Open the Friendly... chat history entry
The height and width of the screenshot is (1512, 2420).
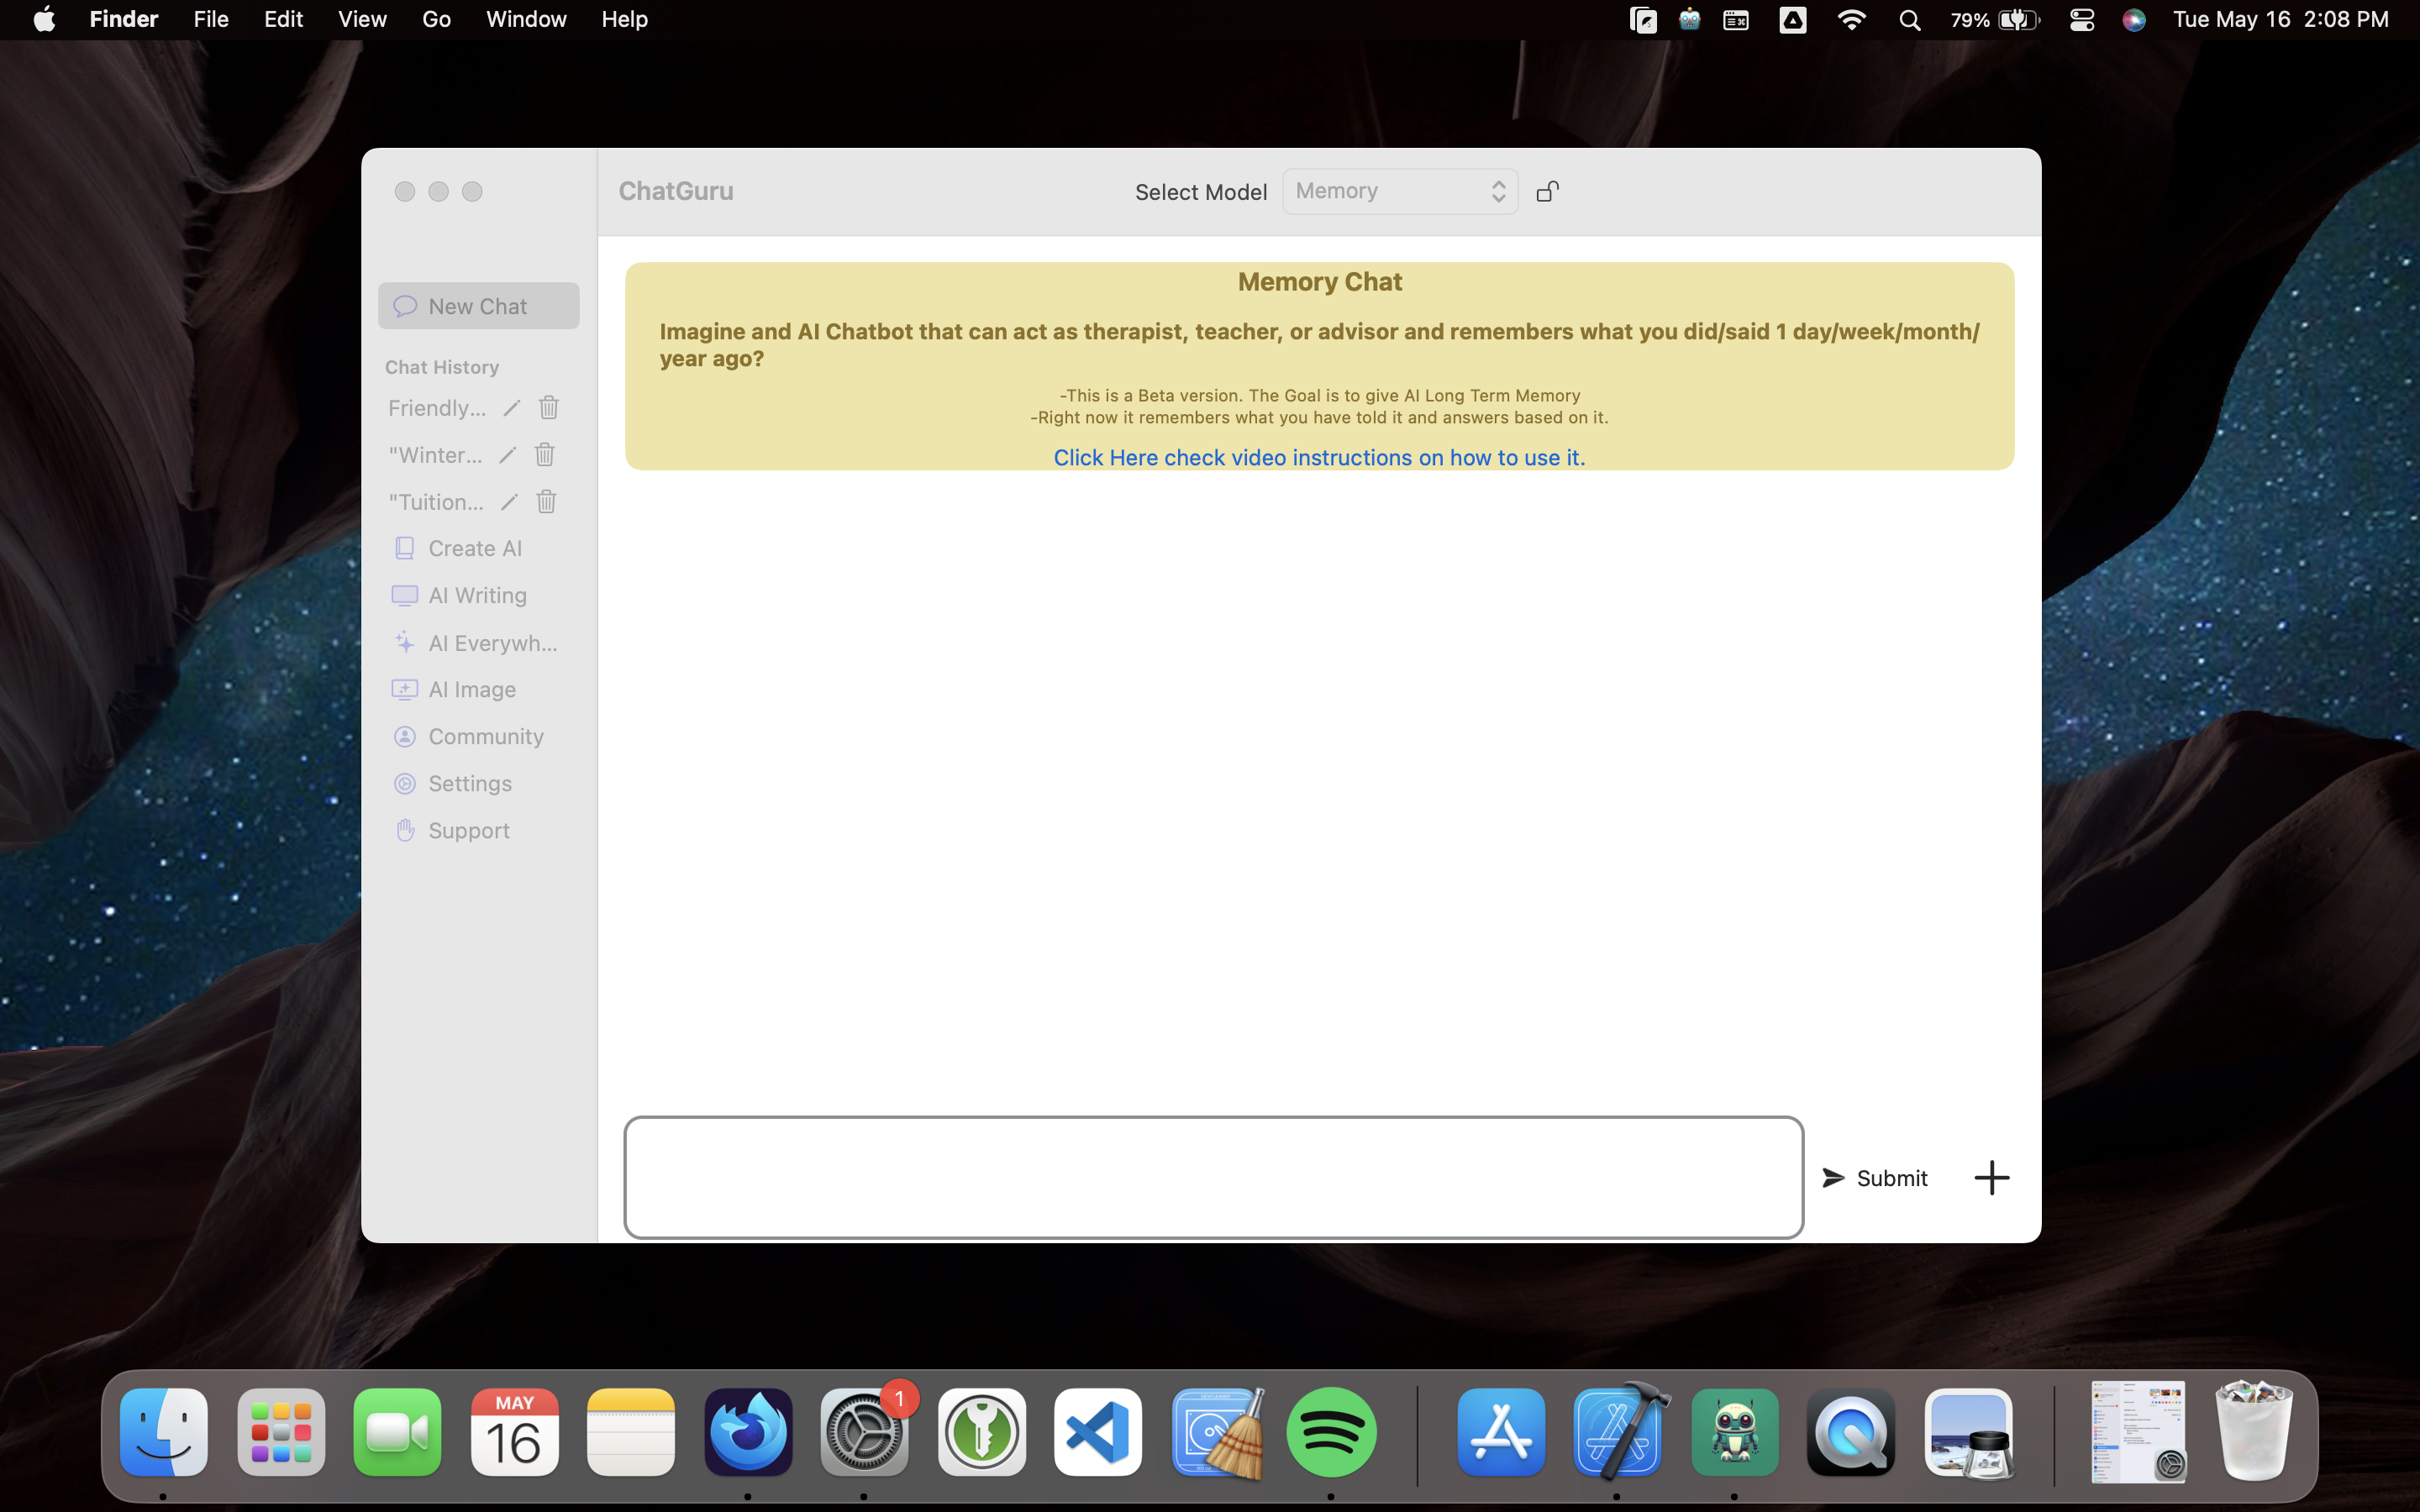[x=437, y=408]
